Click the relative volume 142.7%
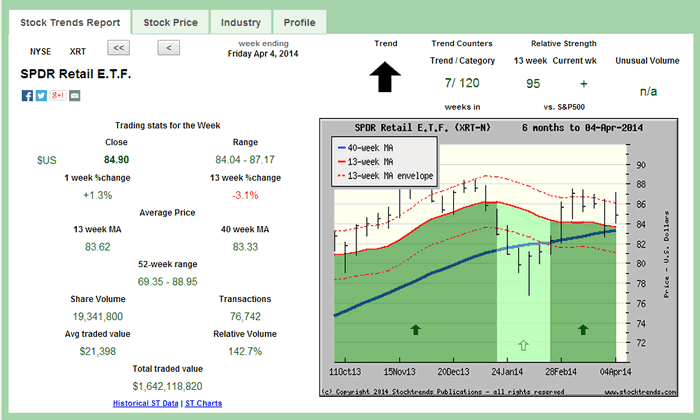The height and width of the screenshot is (420, 700). [245, 351]
